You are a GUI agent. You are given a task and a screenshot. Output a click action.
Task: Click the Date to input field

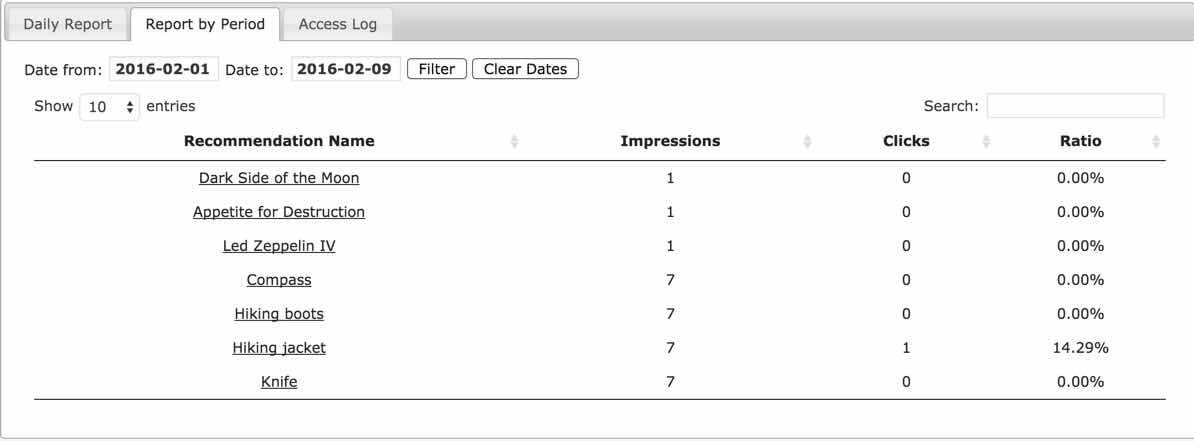[x=346, y=69]
